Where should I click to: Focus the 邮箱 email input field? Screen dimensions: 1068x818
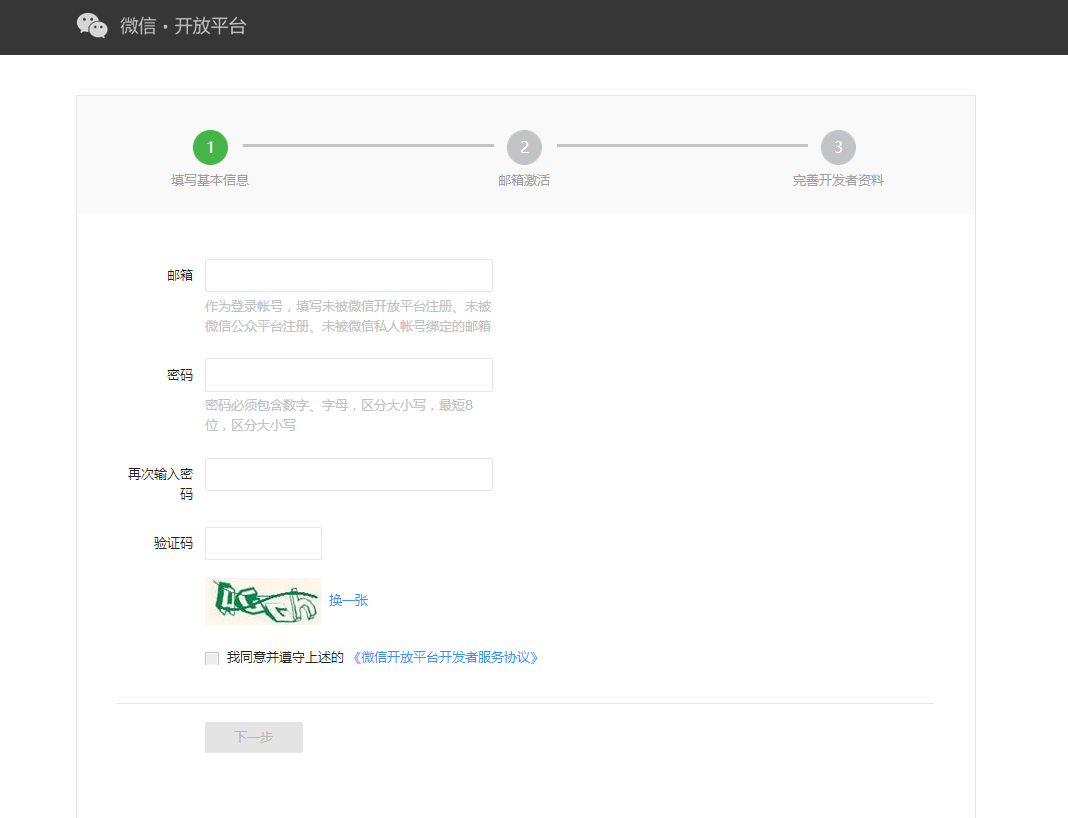point(349,275)
